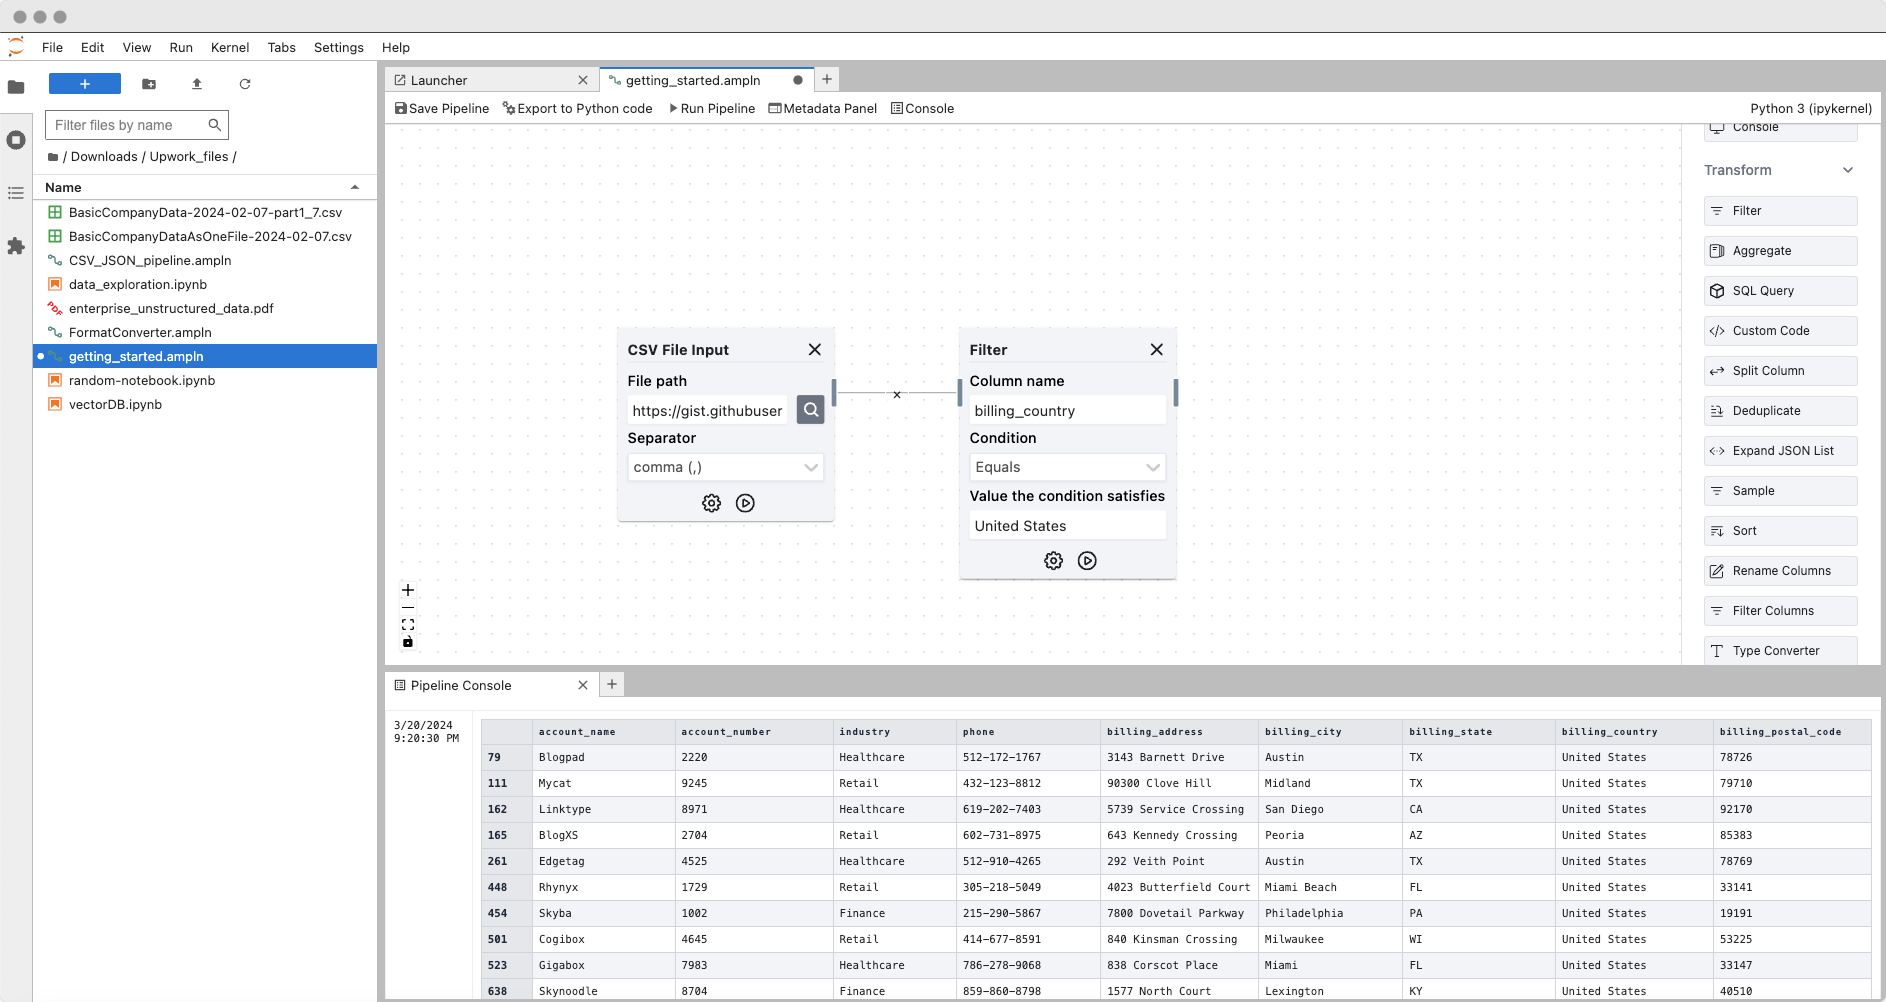This screenshot has width=1886, height=1002.
Task: Open the Separator comma dropdown
Action: [725, 467]
